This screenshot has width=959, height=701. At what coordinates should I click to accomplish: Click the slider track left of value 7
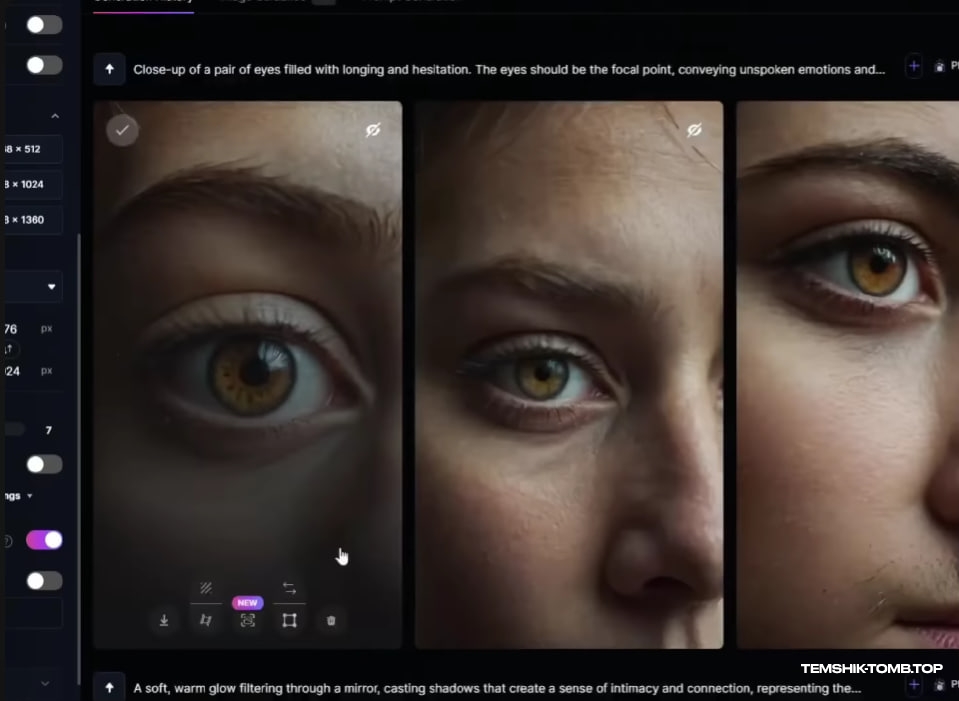point(13,429)
